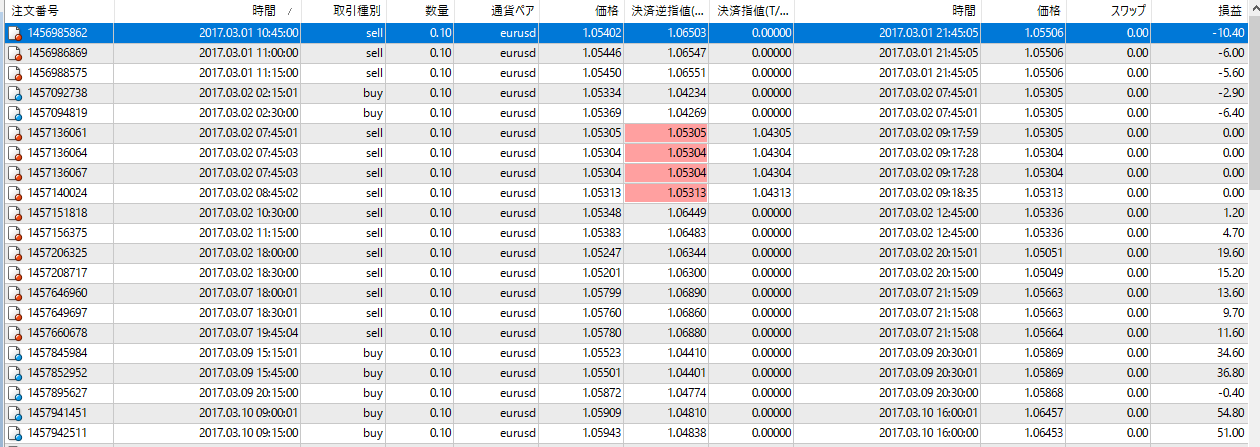Click the buy order icon for 1457092738

coord(14,93)
